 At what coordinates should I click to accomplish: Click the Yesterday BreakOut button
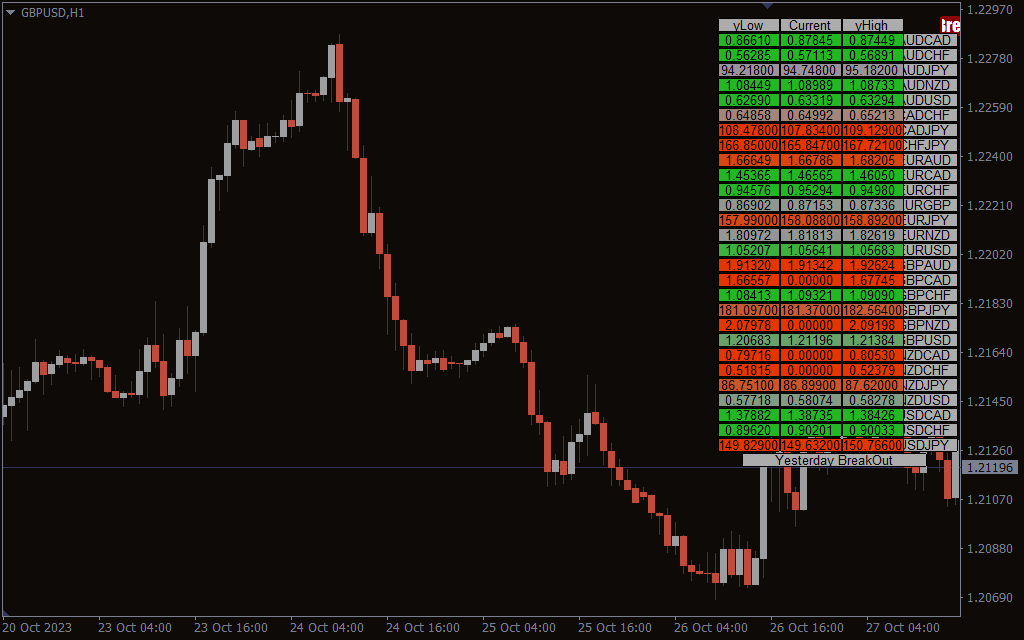click(834, 460)
